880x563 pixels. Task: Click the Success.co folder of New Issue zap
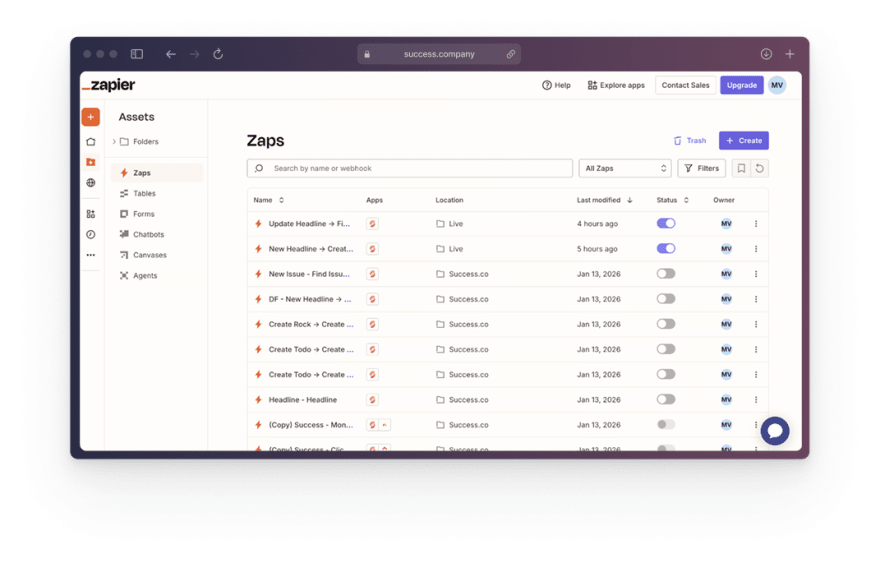point(462,274)
